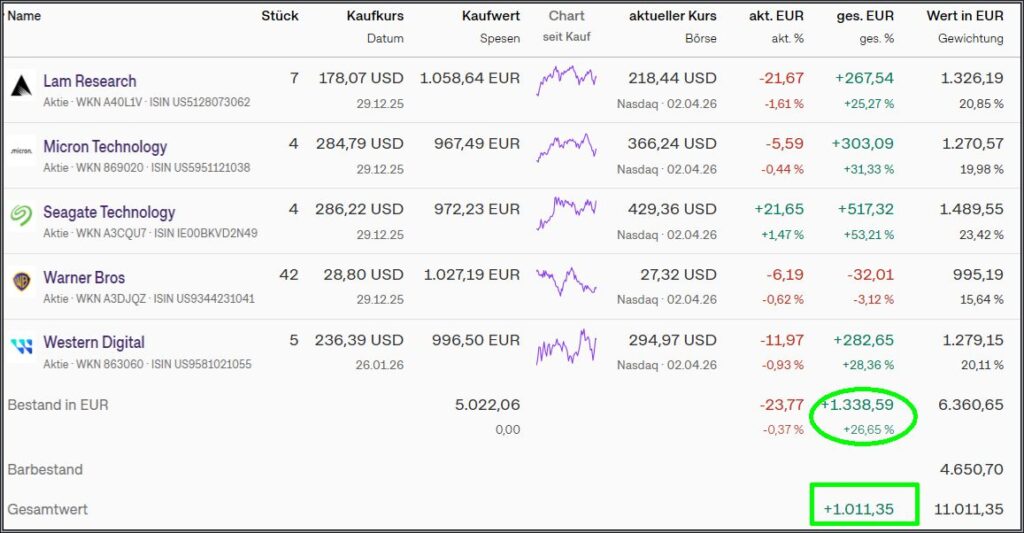The image size is (1024, 533).
Task: Open Lam Research price chart thumbnail
Action: pos(566,80)
